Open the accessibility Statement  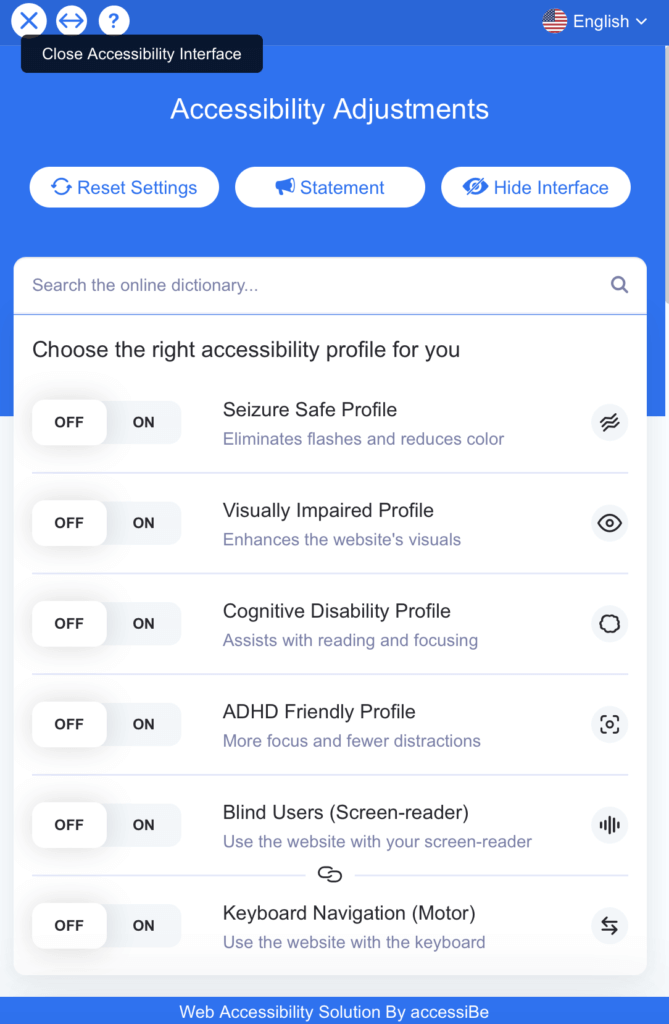point(329,187)
